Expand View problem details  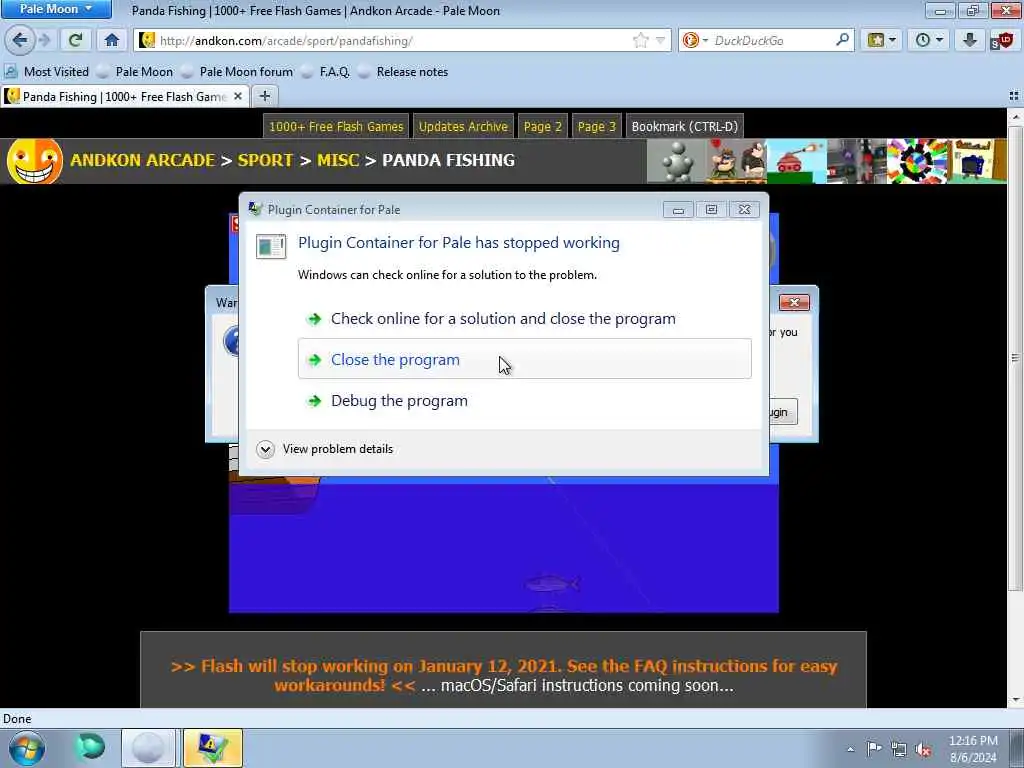click(x=325, y=449)
